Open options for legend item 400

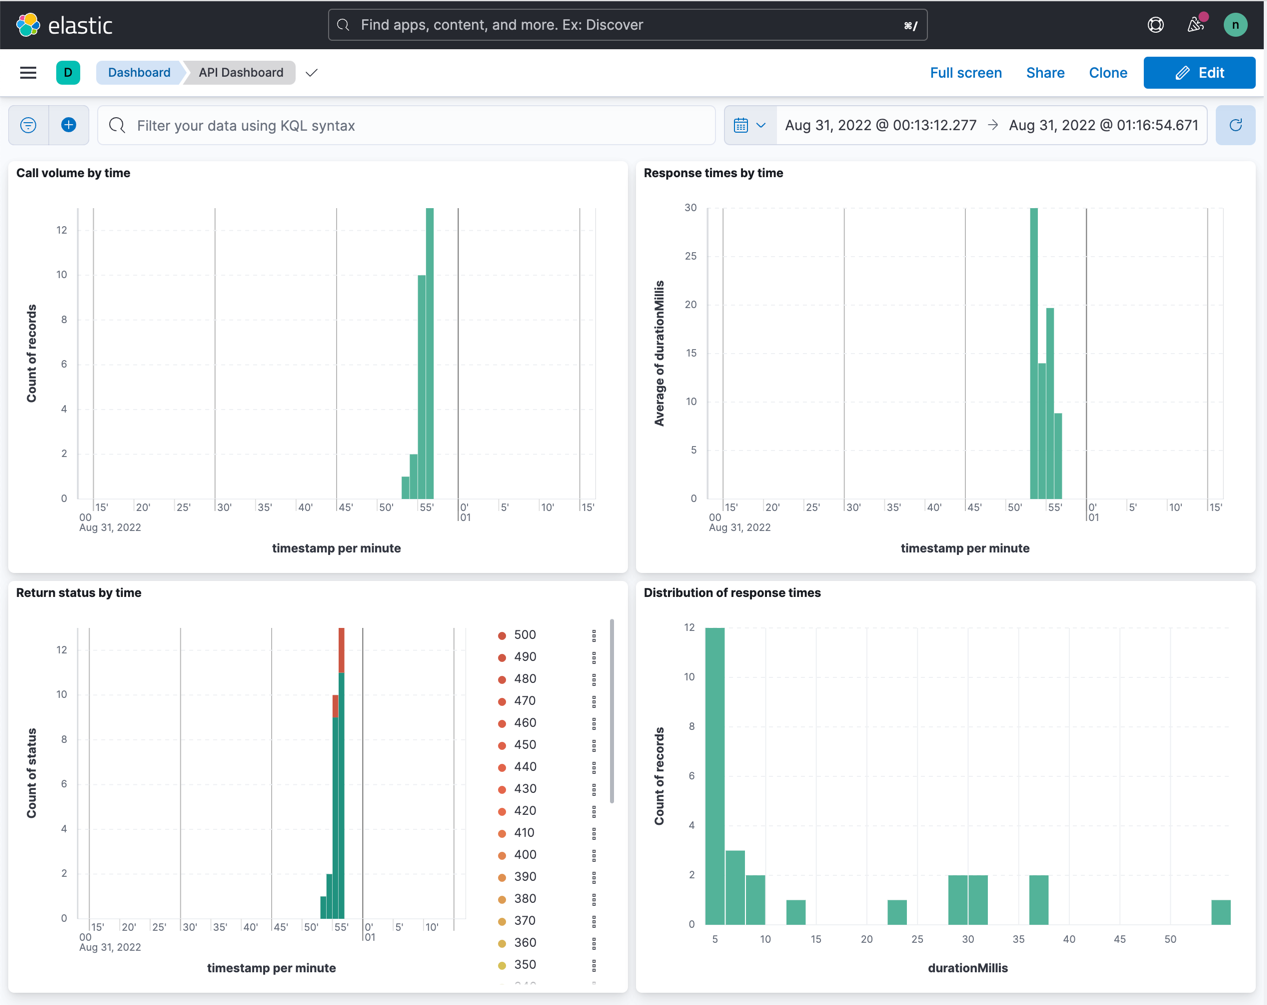(x=594, y=855)
